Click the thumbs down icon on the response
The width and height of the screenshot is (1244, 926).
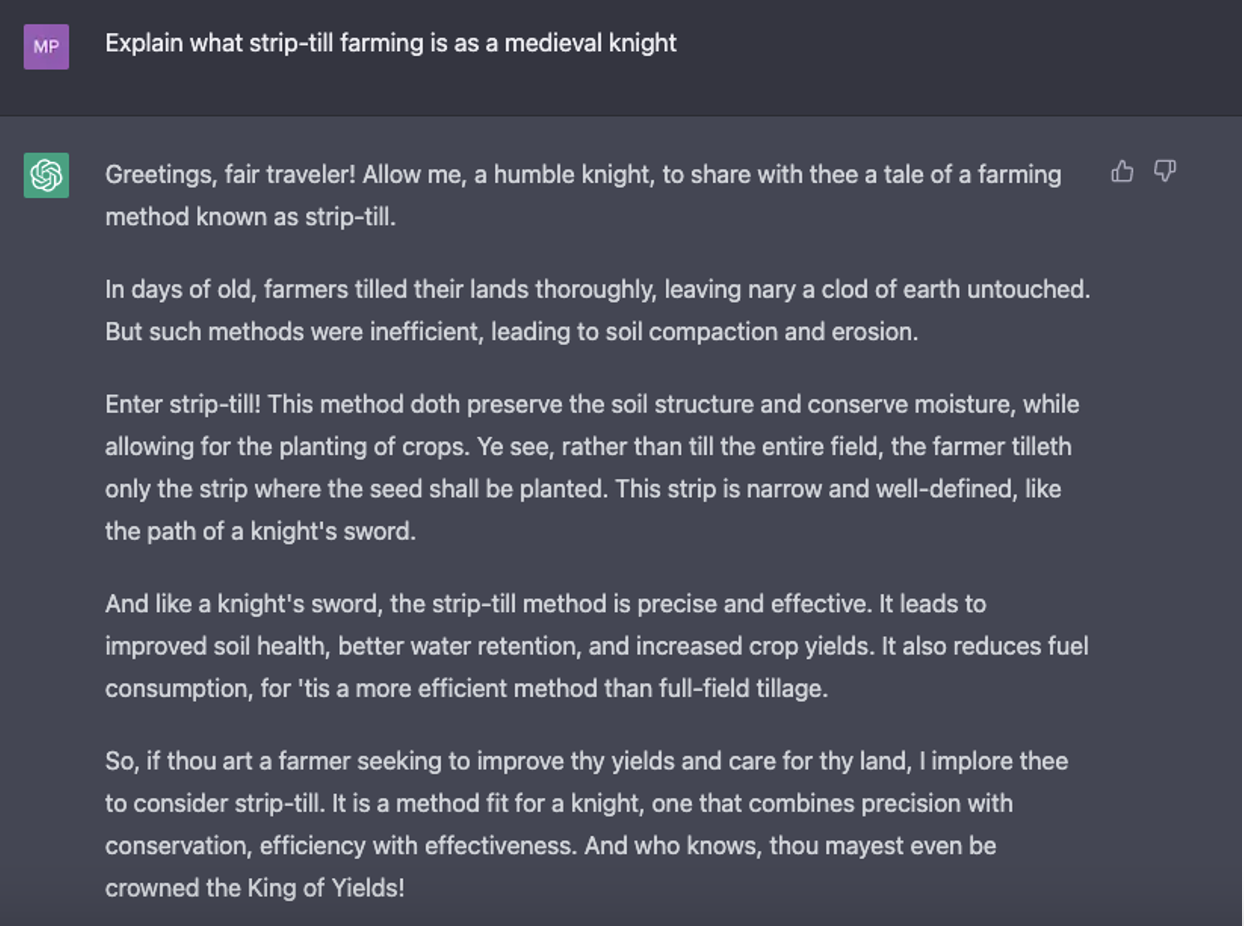click(x=1165, y=172)
